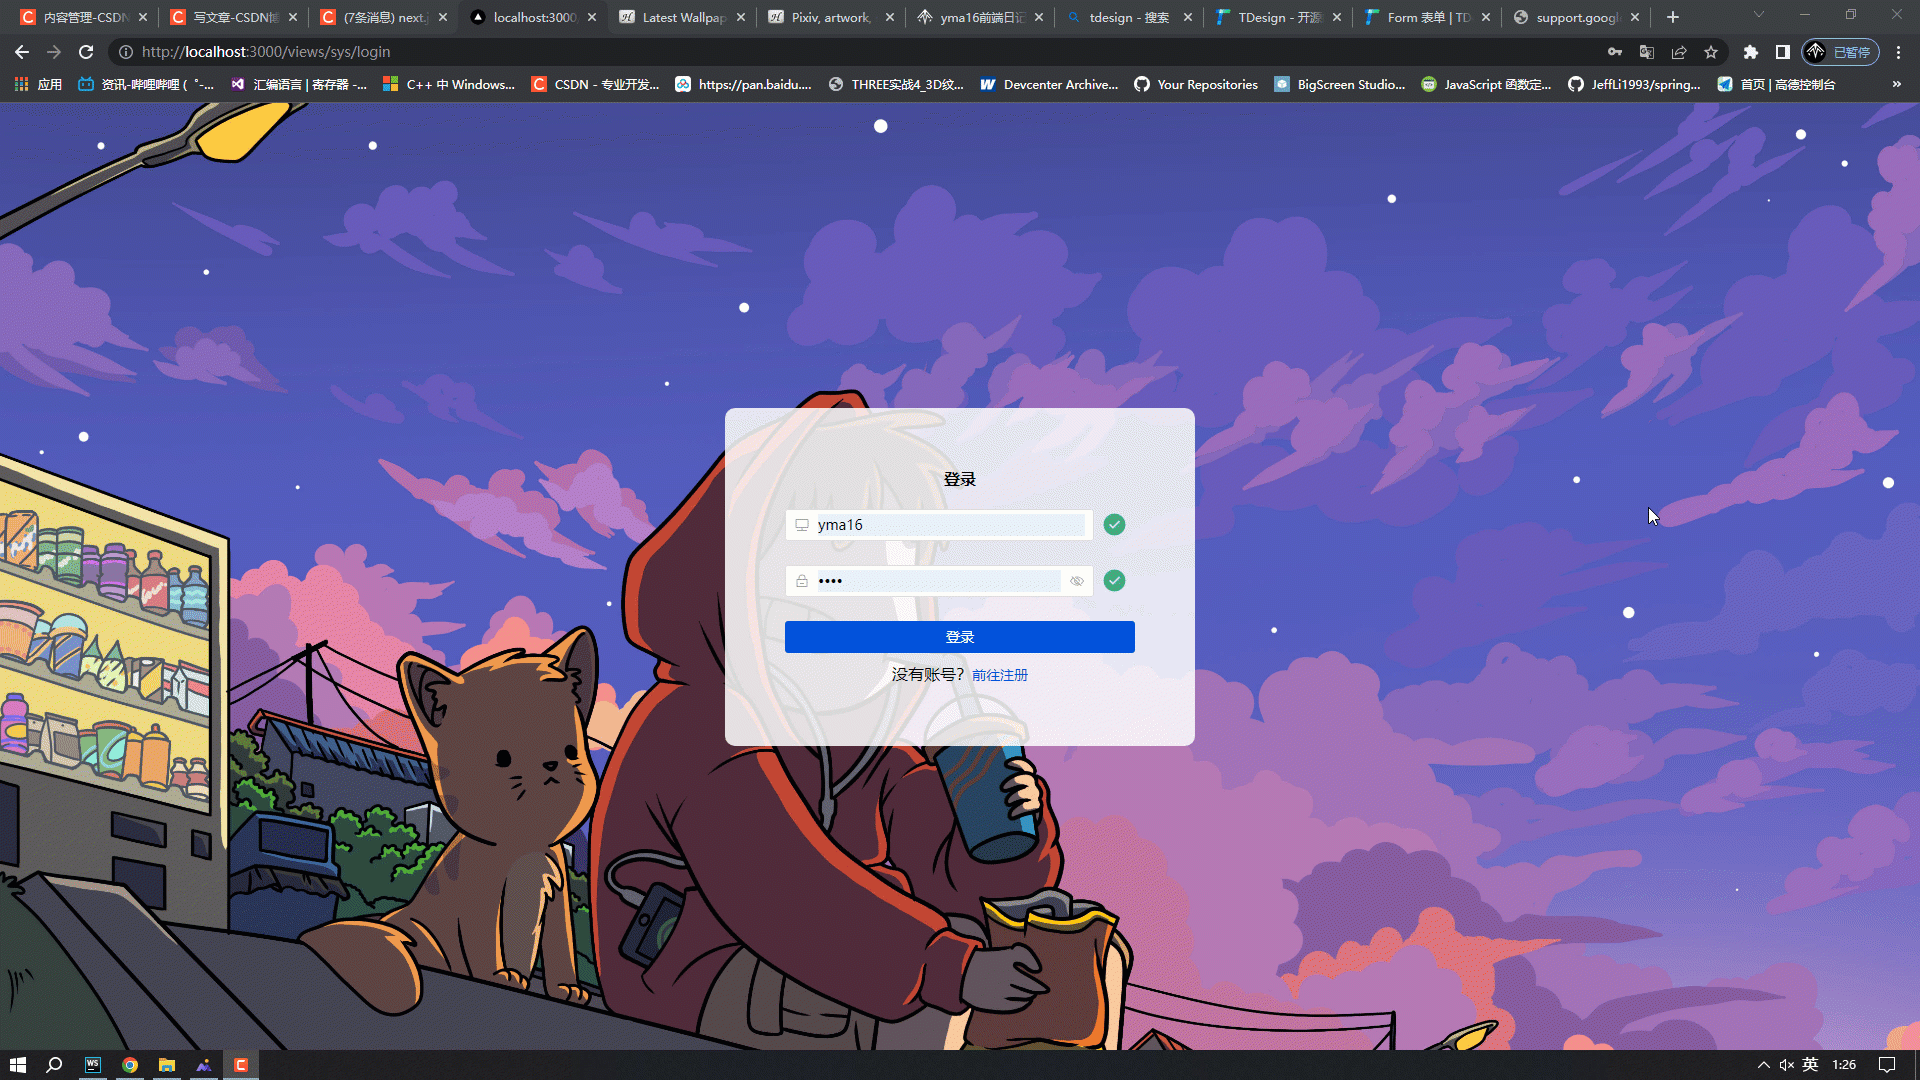Toggle password visibility with the eye icon
This screenshot has height=1080, width=1920.
[x=1077, y=580]
